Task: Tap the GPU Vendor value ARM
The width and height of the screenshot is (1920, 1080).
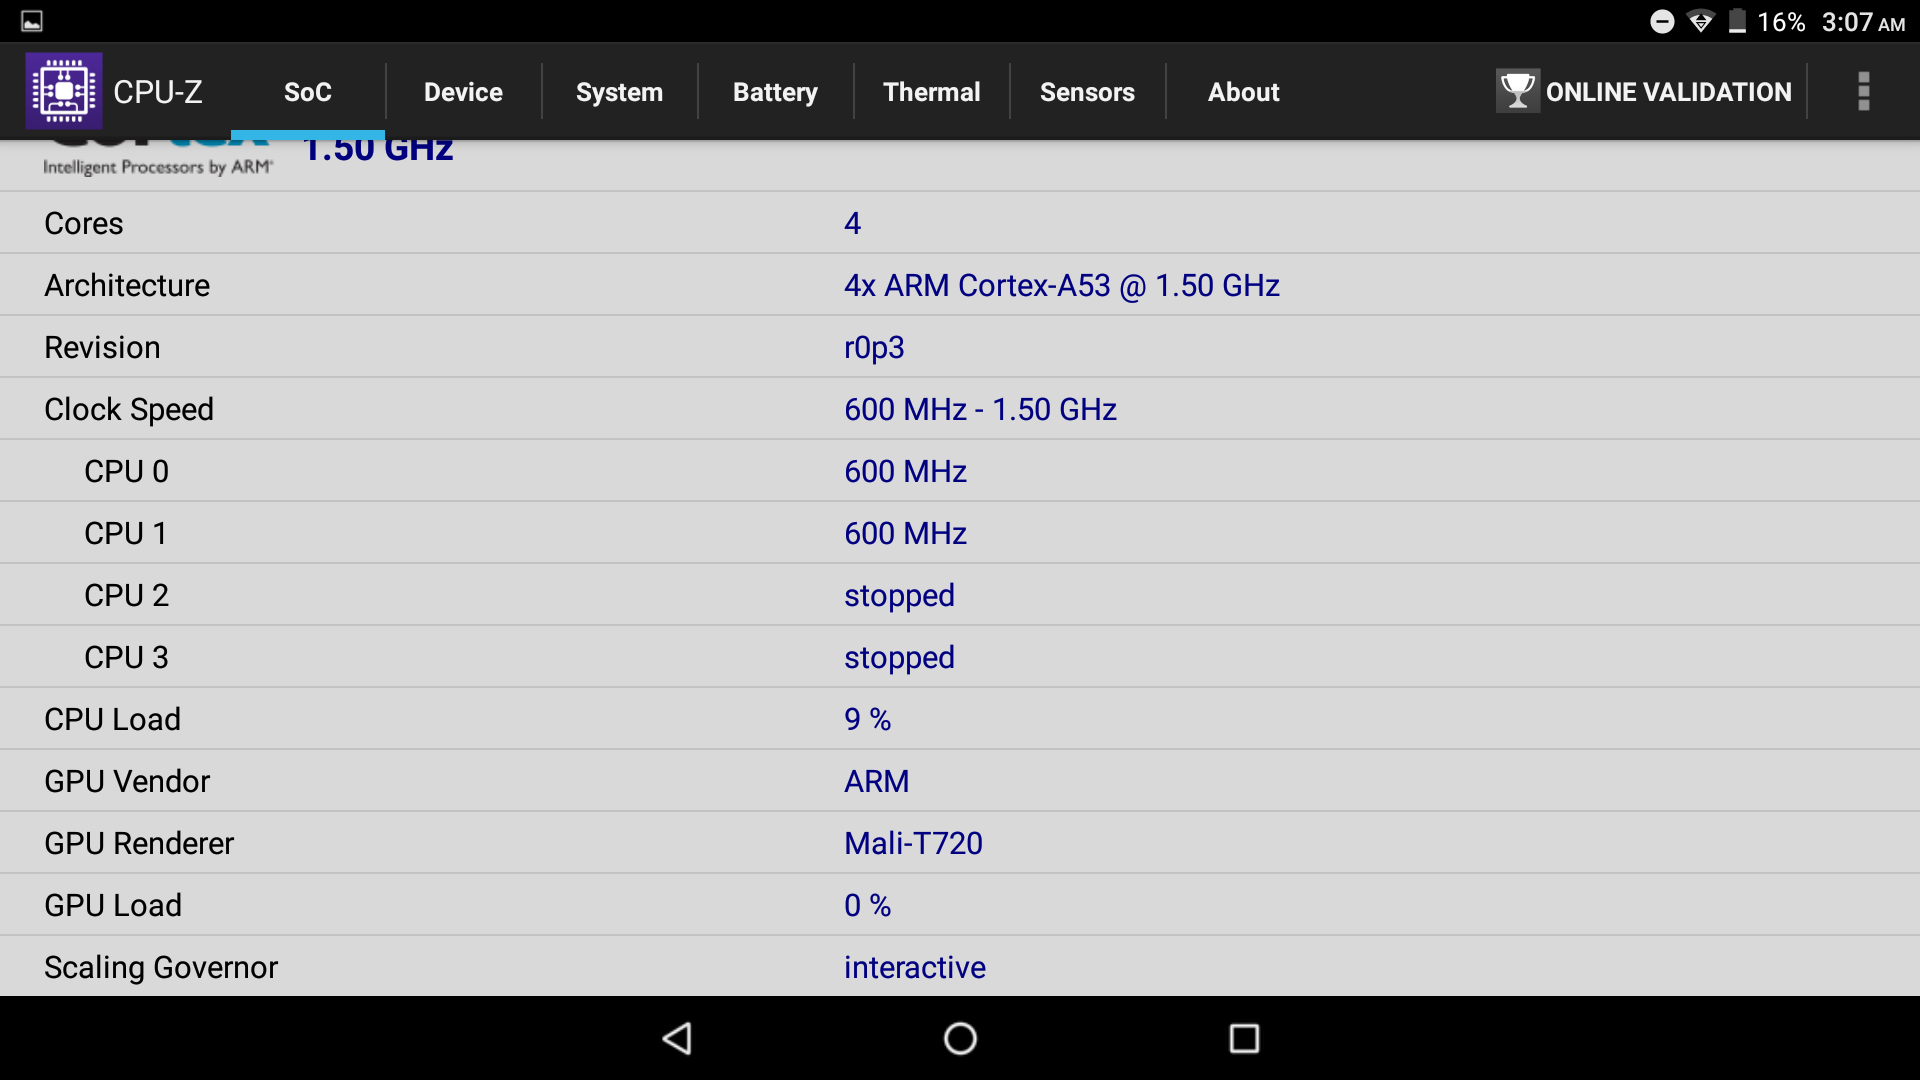Action: (x=876, y=781)
